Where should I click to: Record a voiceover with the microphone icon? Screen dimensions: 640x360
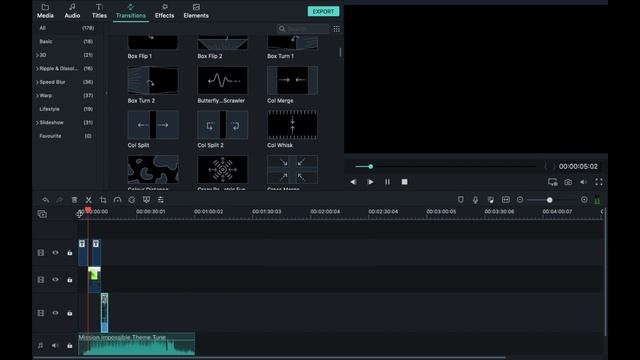[x=476, y=200]
